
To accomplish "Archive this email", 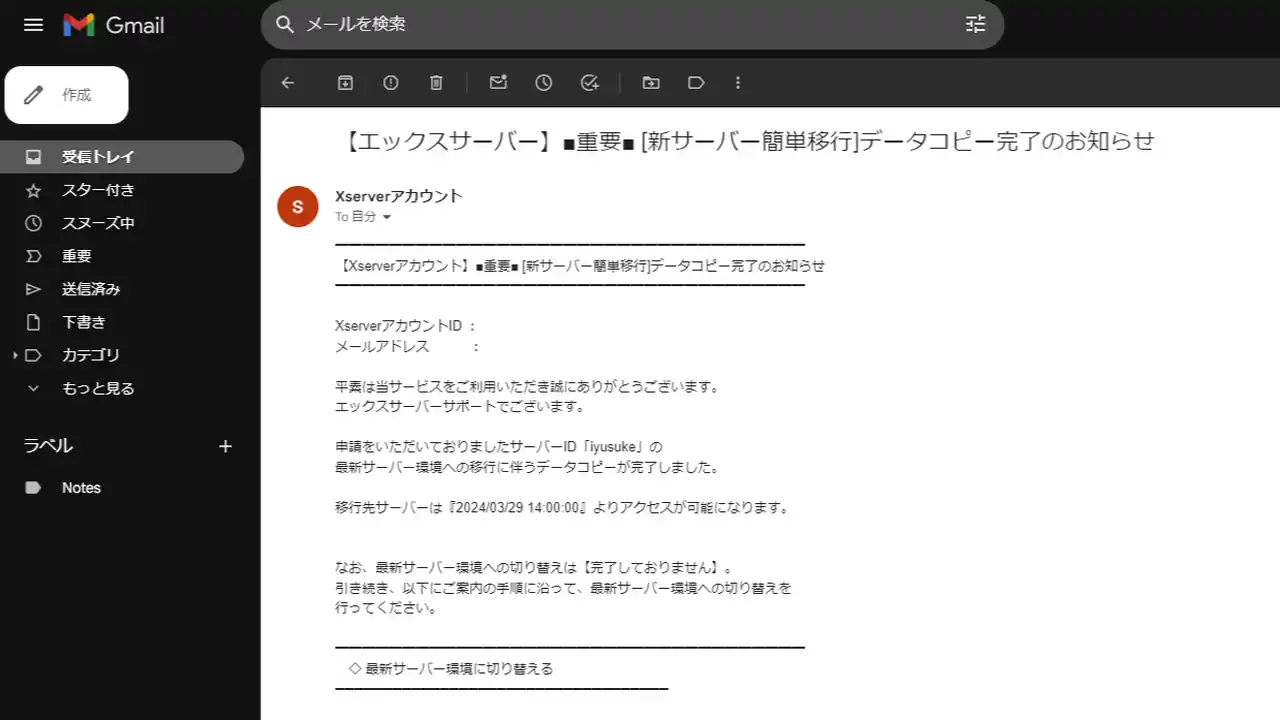I will pyautogui.click(x=345, y=83).
